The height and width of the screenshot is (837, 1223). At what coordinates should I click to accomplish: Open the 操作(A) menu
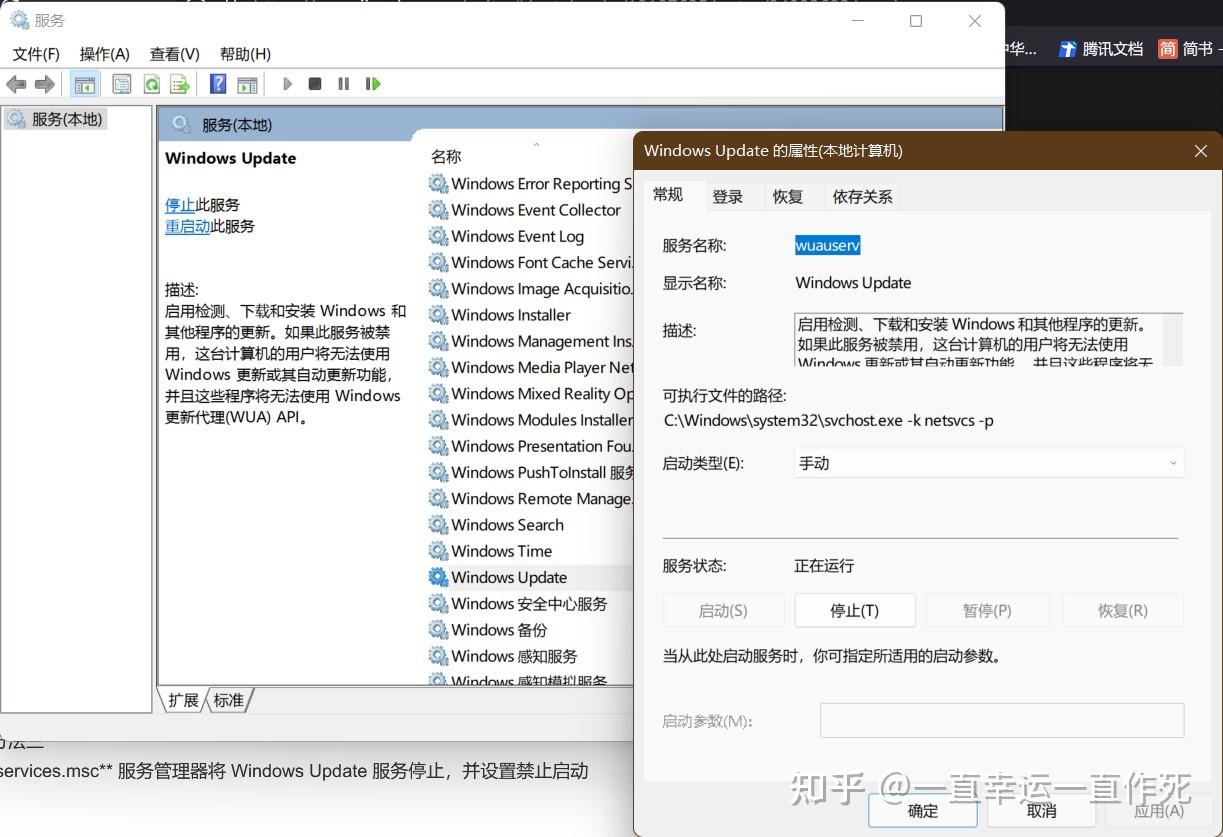tap(105, 54)
